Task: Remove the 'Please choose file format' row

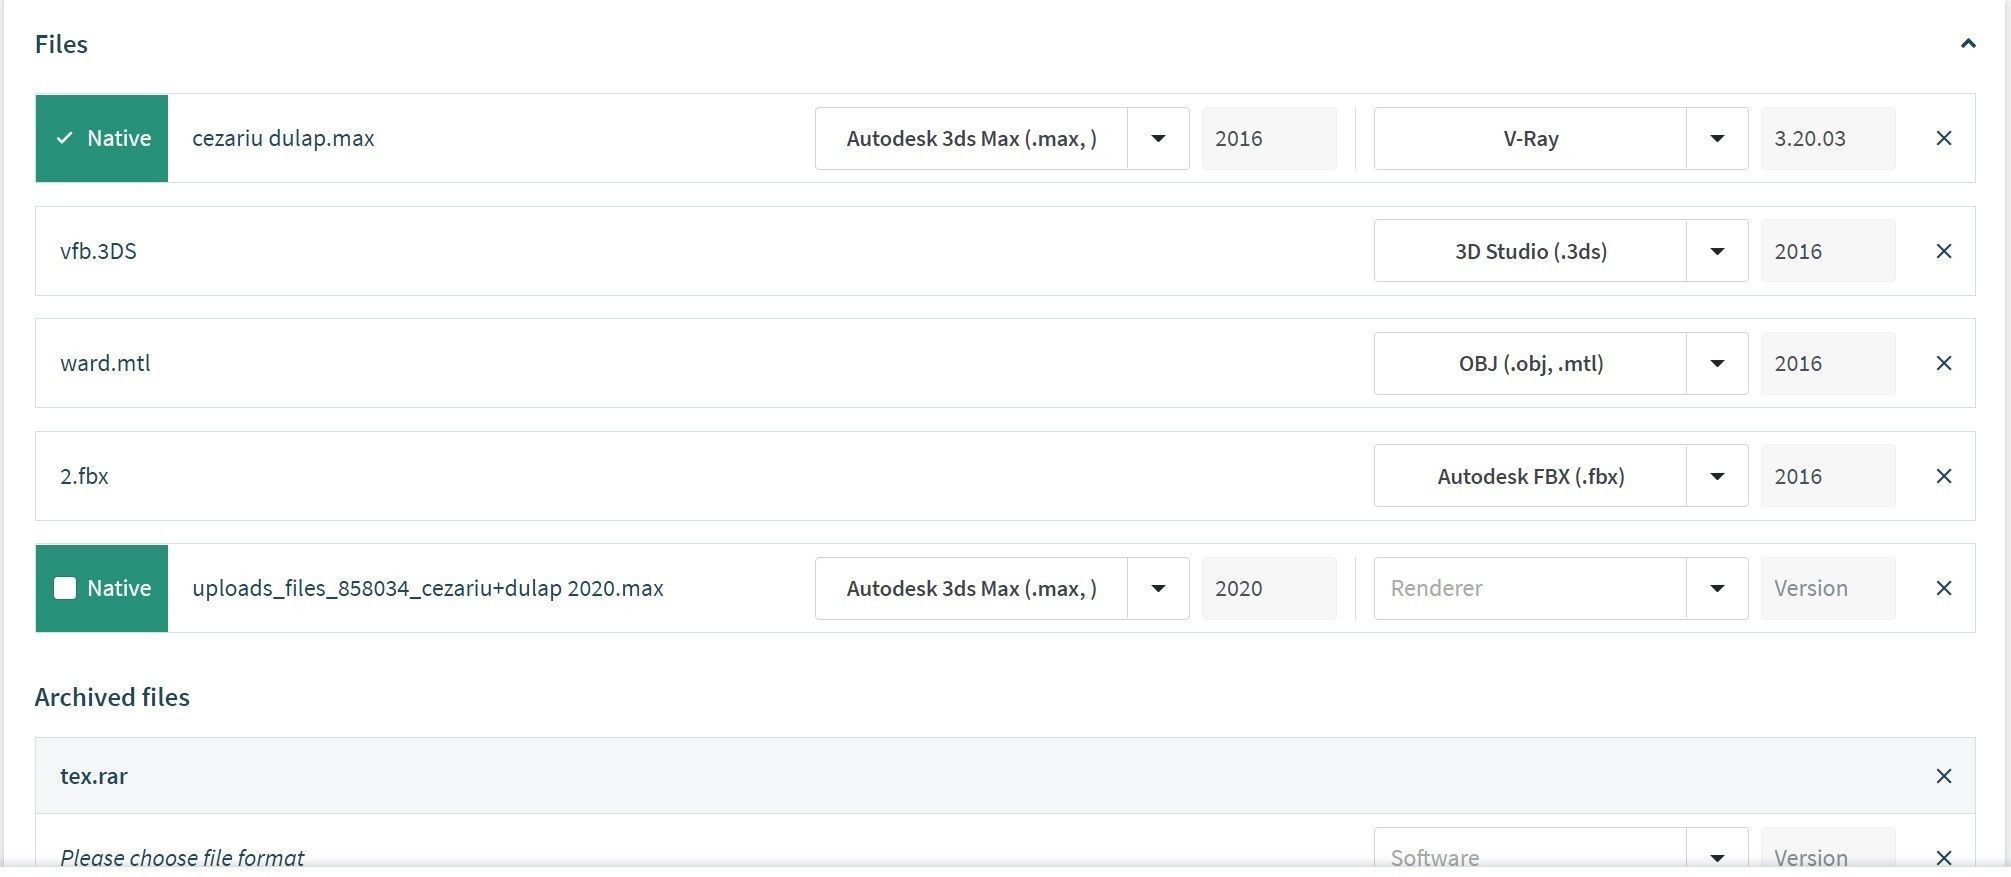Action: point(1943,857)
